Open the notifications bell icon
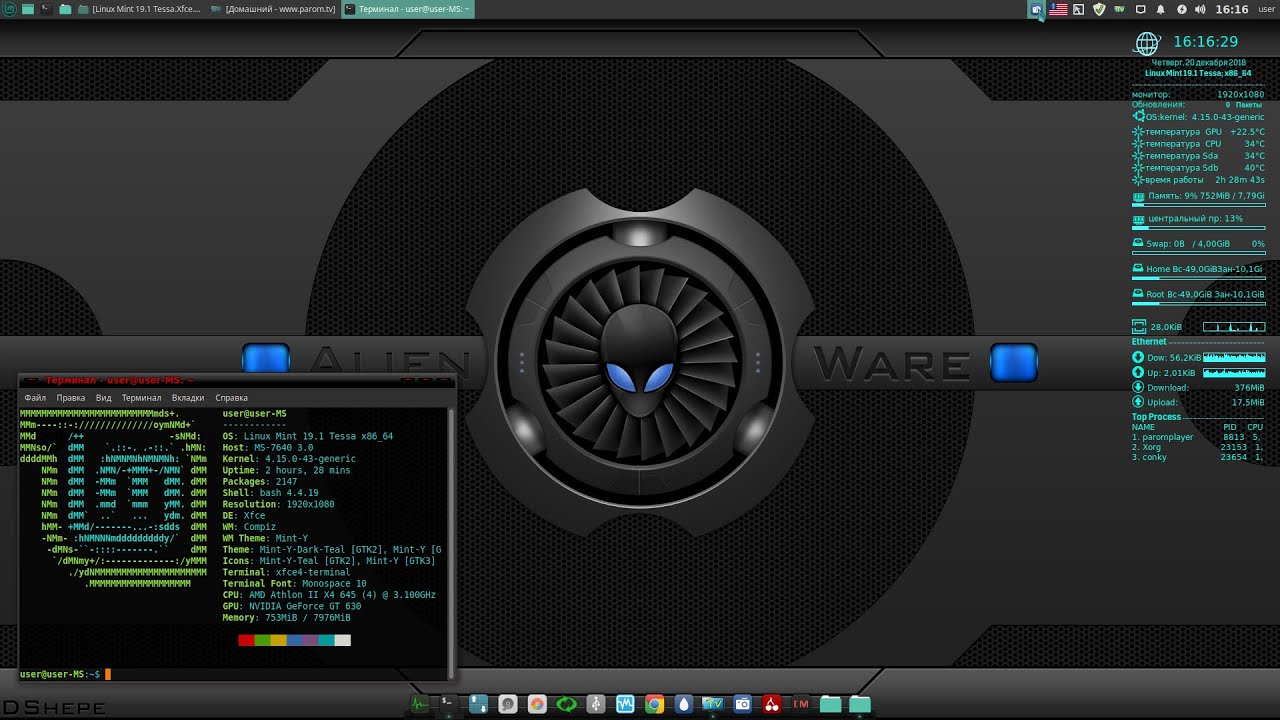 (1160, 9)
